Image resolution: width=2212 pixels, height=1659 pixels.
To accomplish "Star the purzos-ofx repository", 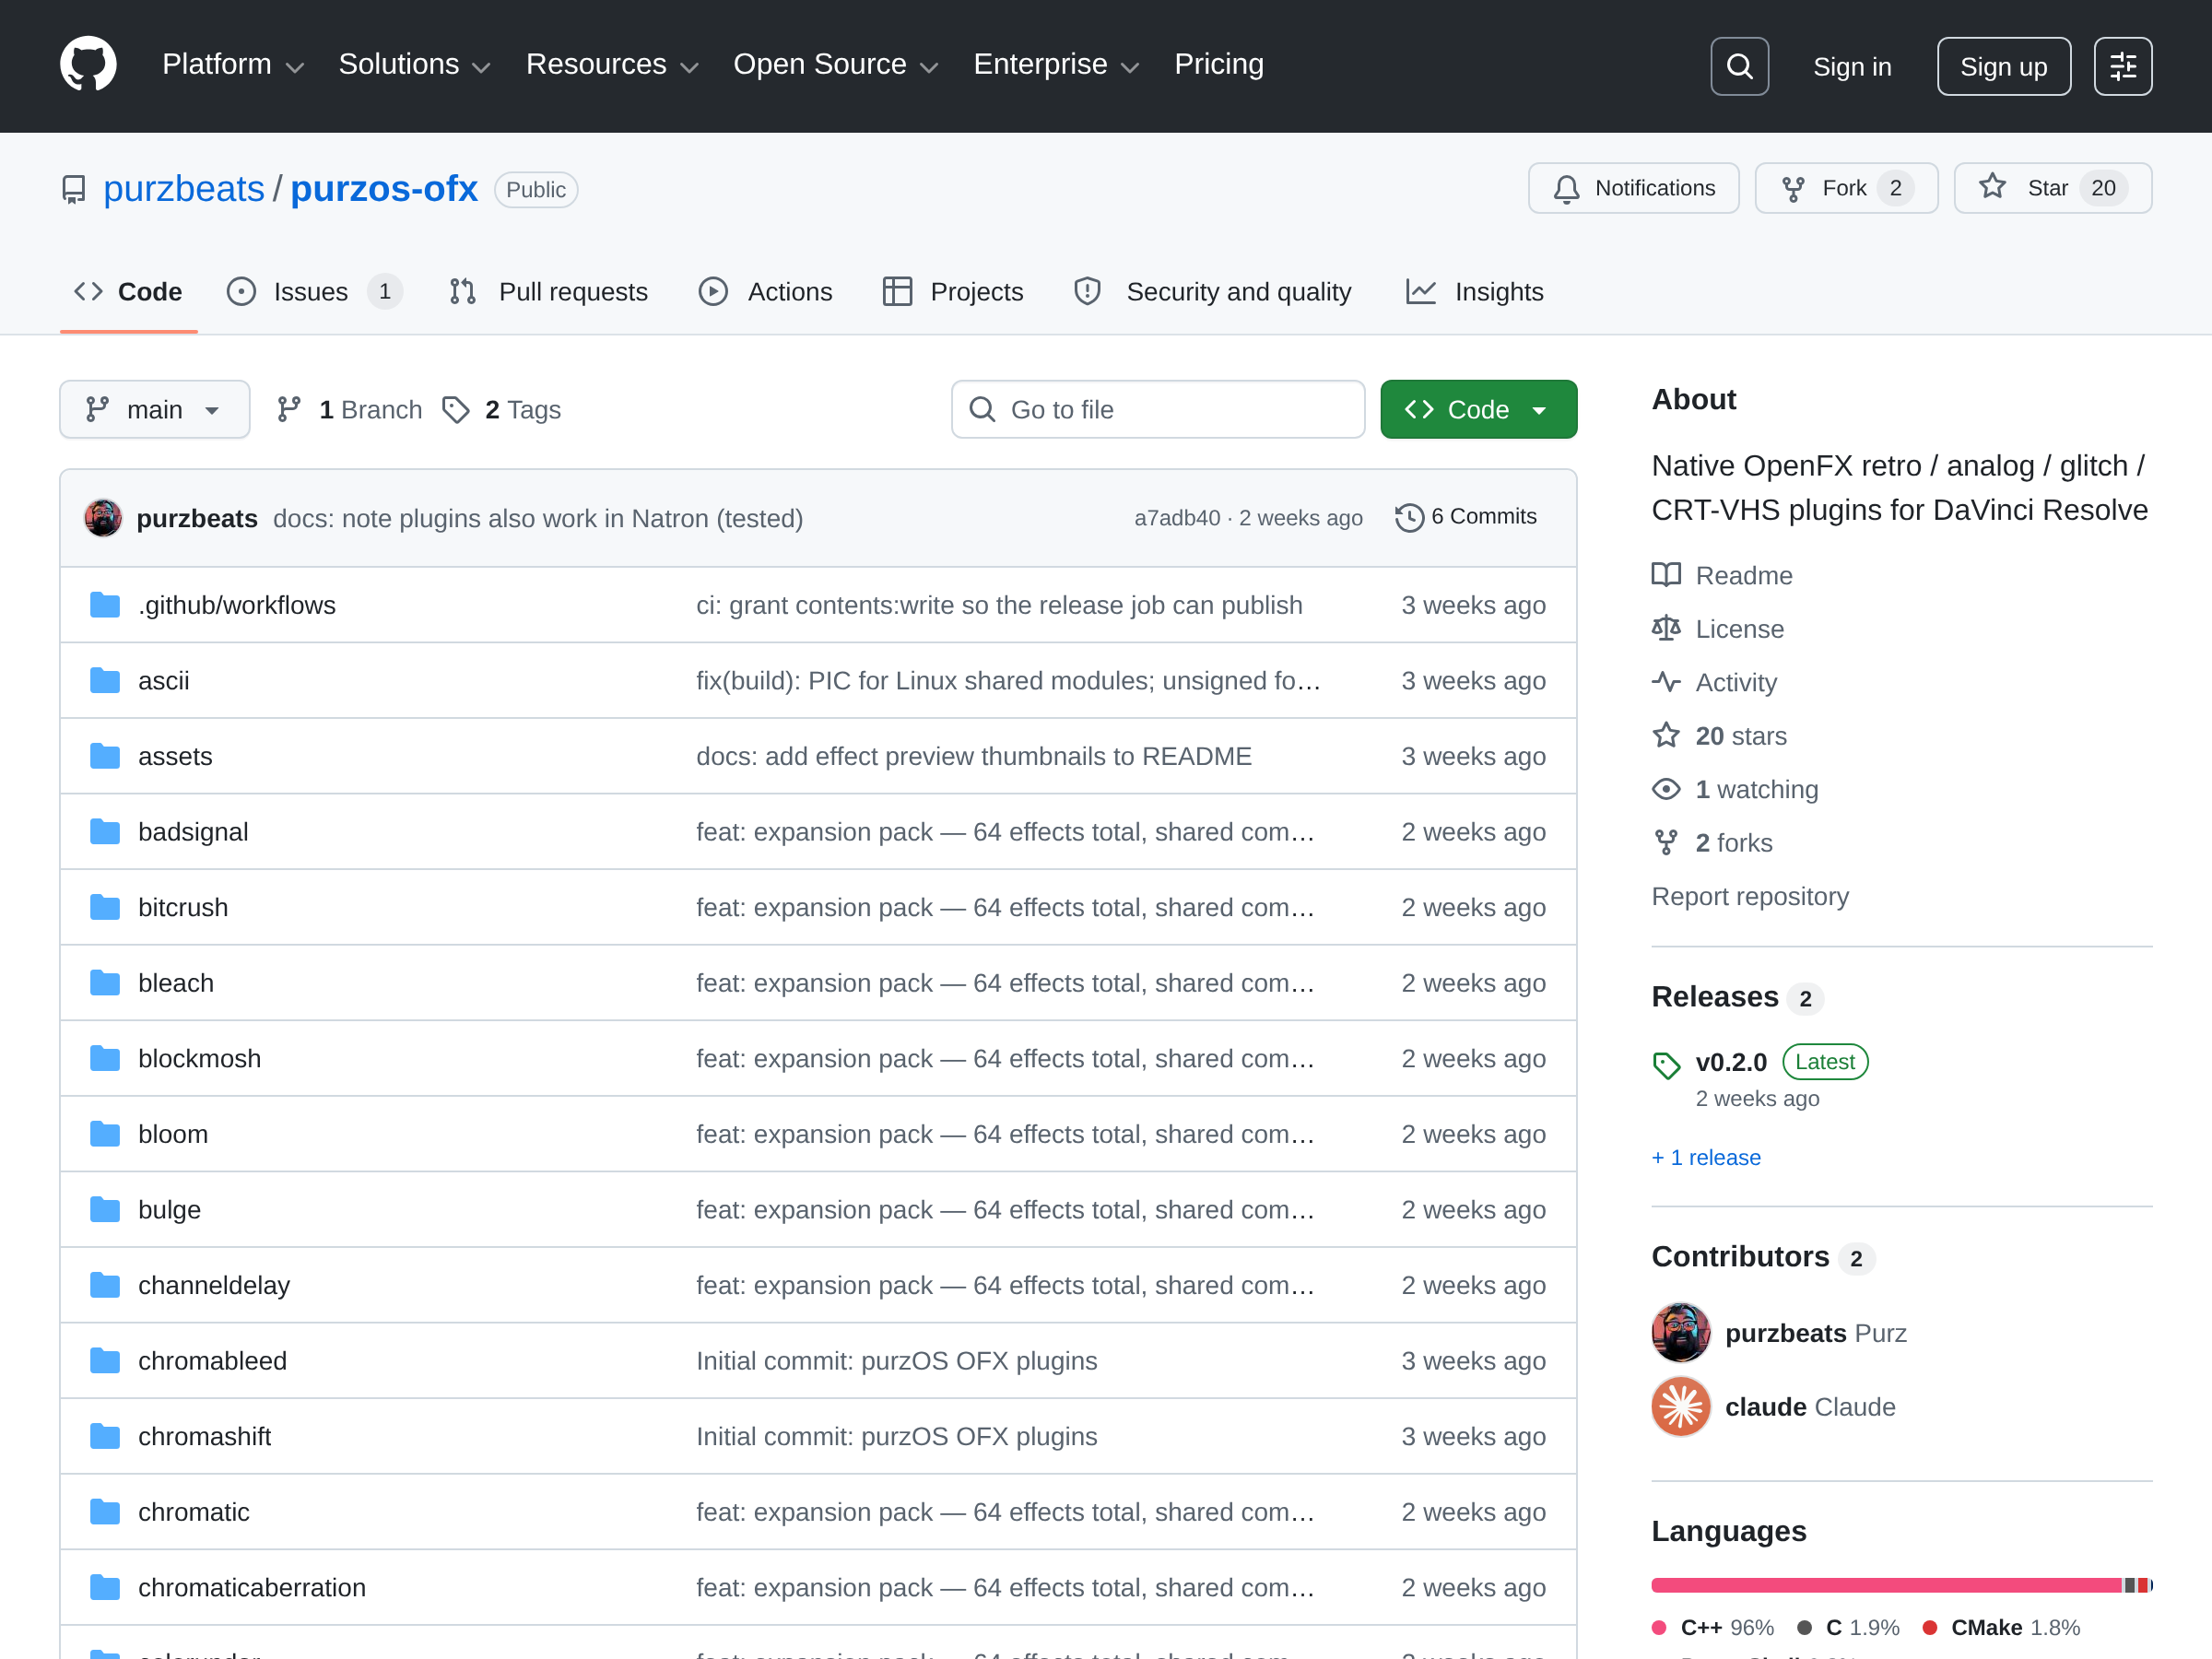I will point(2052,188).
